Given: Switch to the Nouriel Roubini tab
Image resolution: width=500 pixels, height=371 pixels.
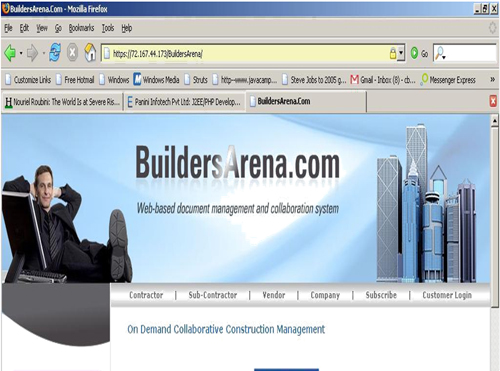Looking at the screenshot, I should tap(62, 102).
